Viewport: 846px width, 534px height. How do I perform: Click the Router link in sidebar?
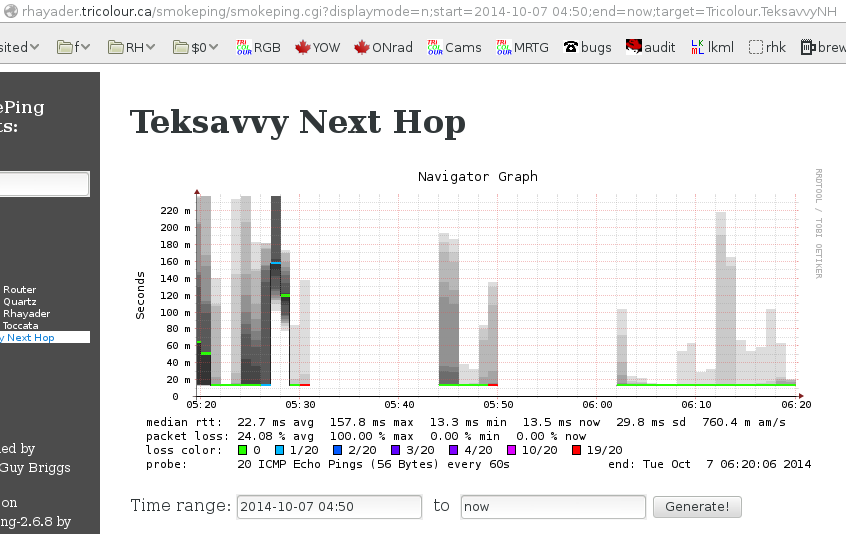point(19,290)
